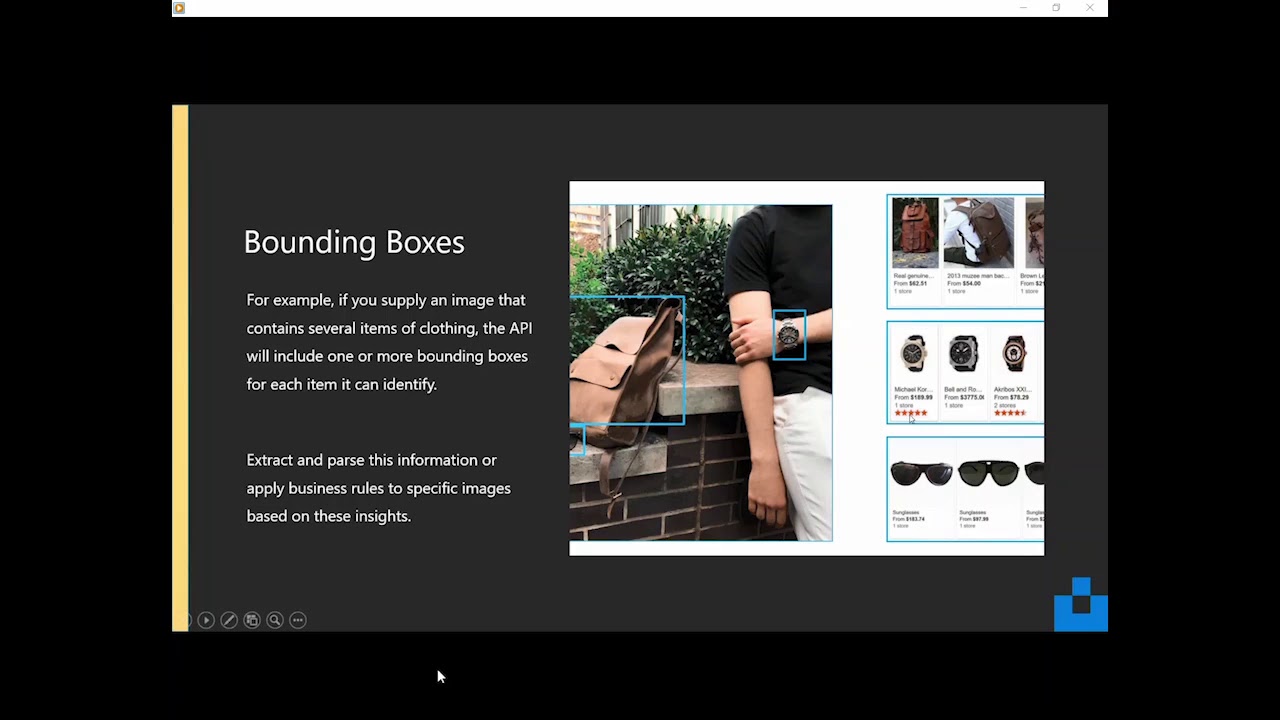Minimize the slideshow window

pyautogui.click(x=1023, y=8)
